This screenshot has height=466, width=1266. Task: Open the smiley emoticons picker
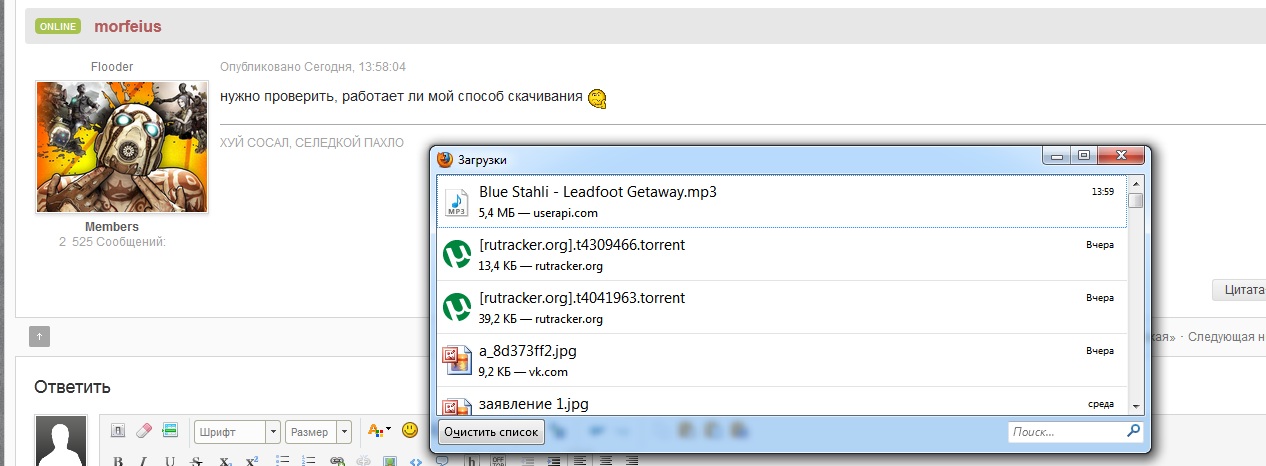(409, 430)
